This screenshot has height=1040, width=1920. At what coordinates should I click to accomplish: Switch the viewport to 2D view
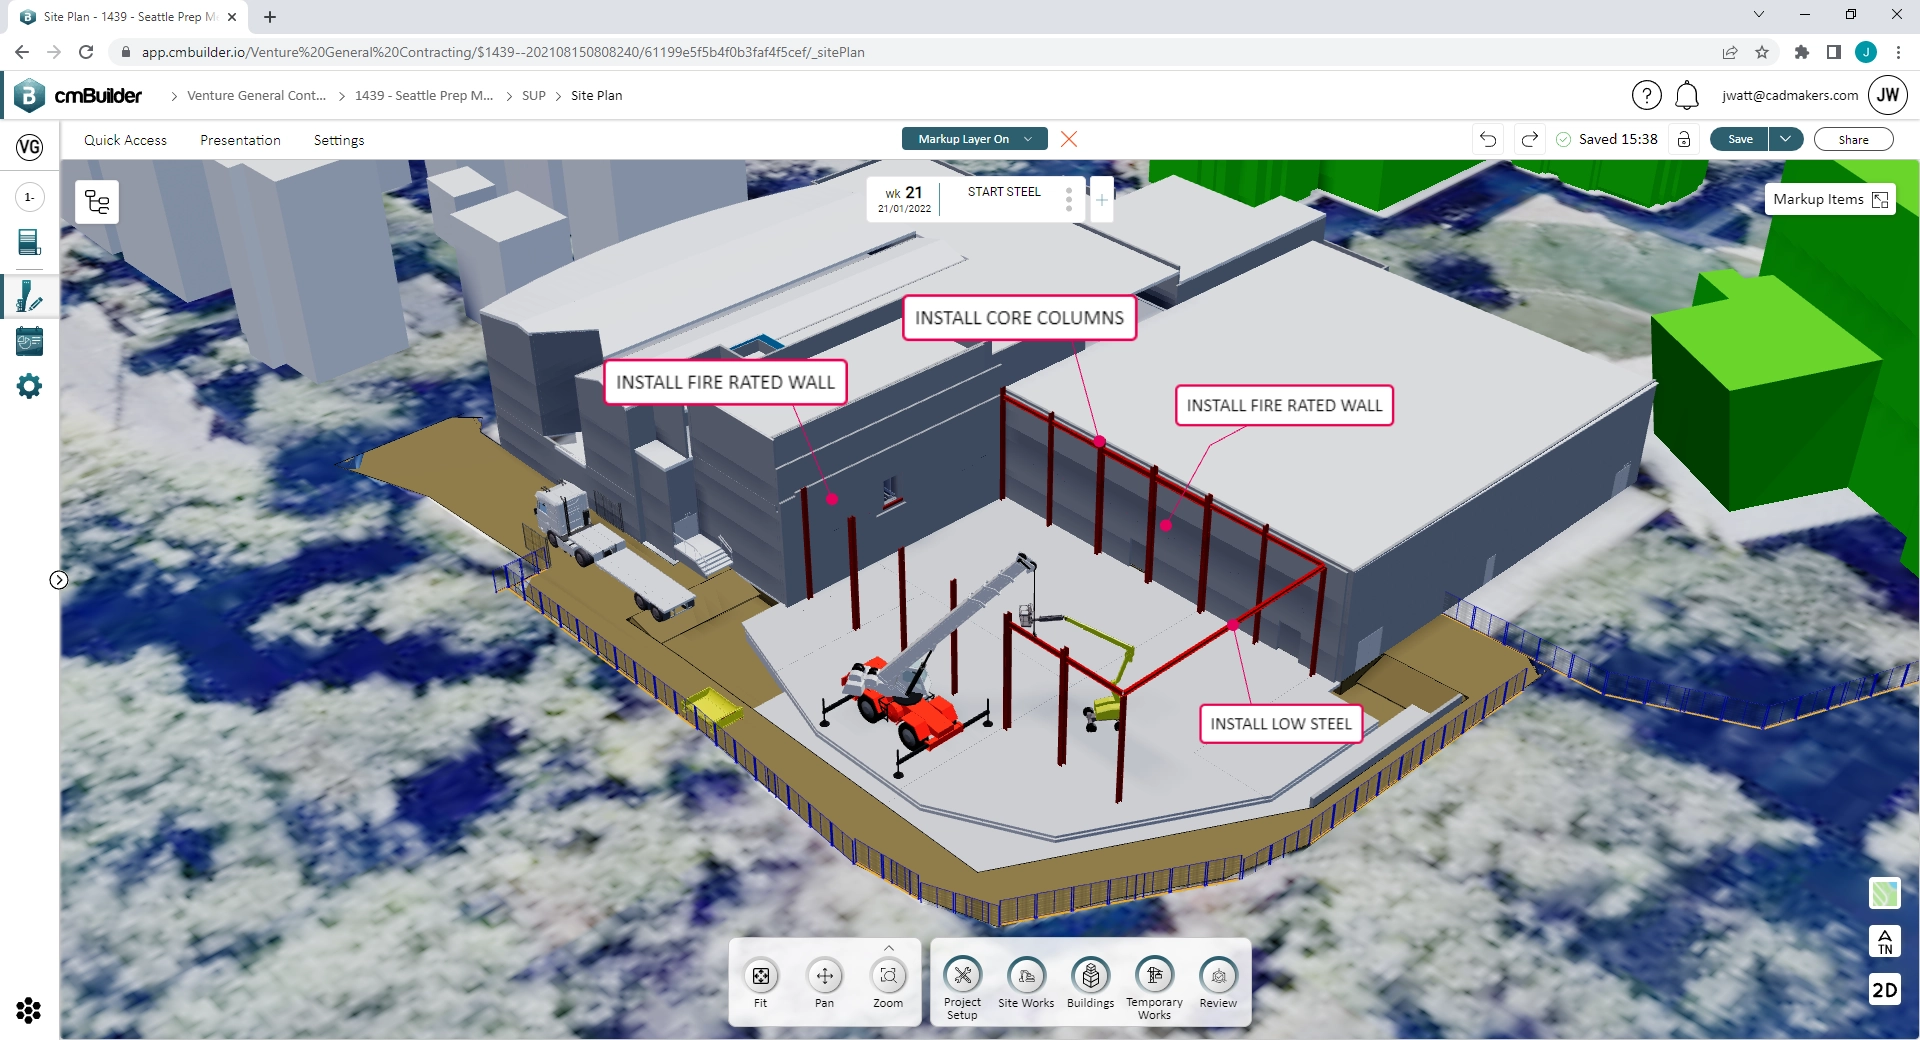coord(1884,990)
